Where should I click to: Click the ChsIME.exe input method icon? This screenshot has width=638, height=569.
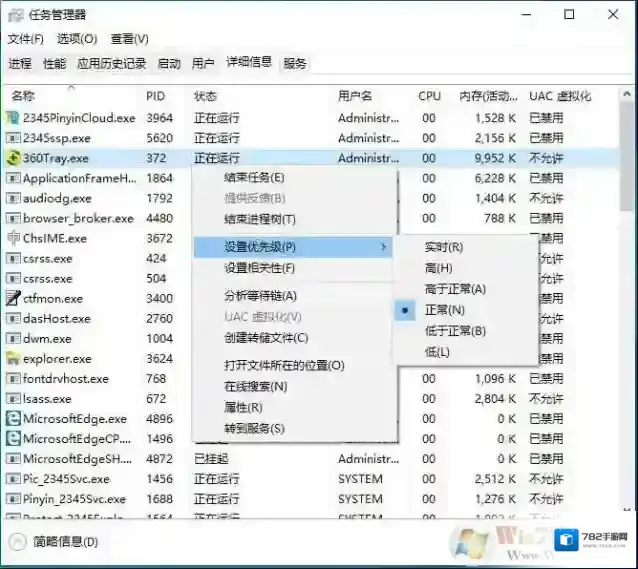(x=13, y=238)
